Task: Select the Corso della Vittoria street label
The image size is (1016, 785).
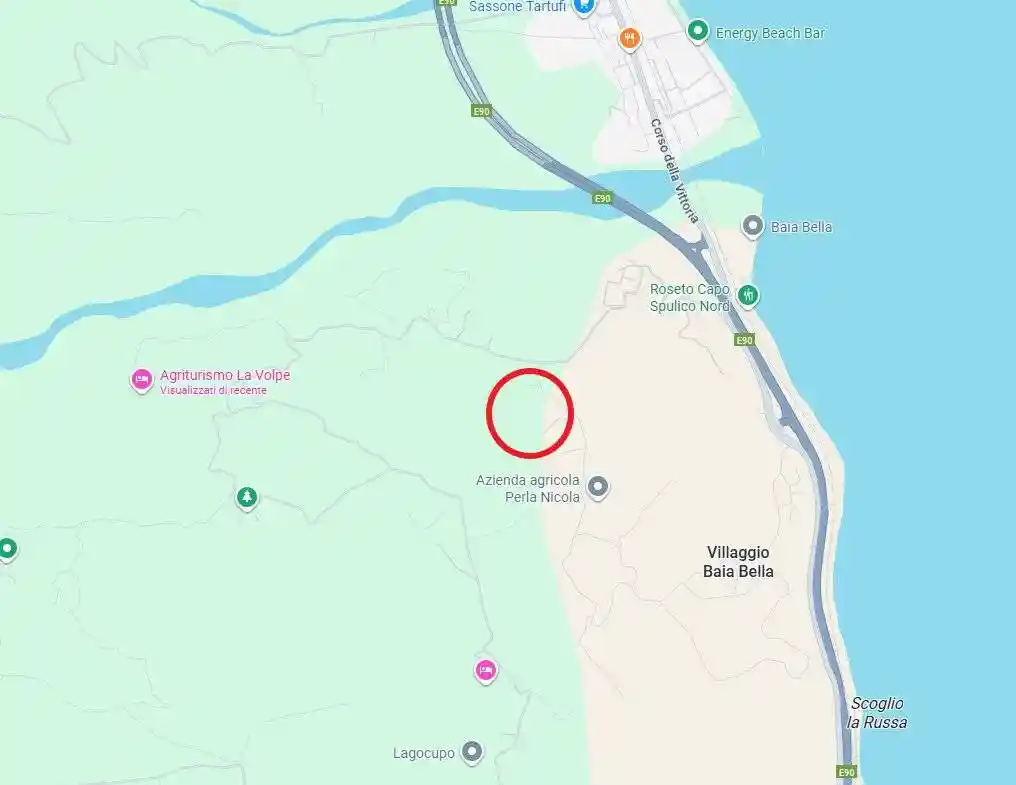Action: 675,170
